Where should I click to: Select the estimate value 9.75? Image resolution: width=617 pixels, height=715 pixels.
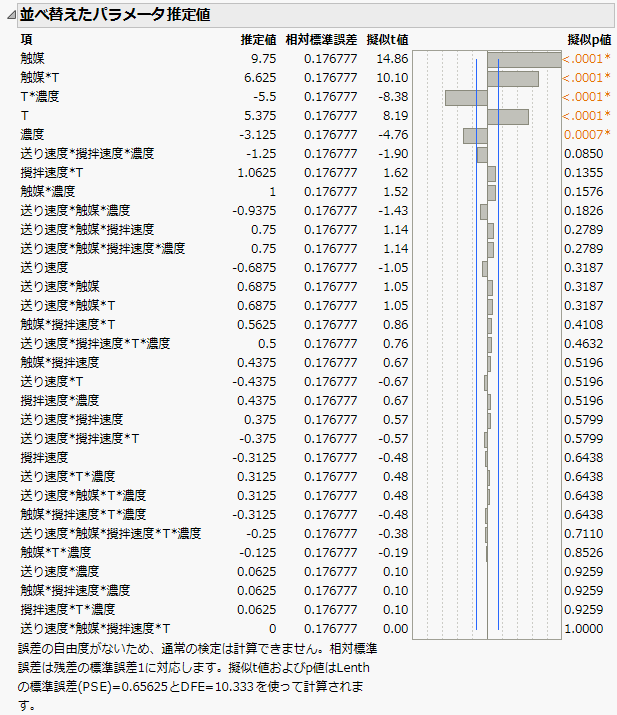(x=263, y=58)
